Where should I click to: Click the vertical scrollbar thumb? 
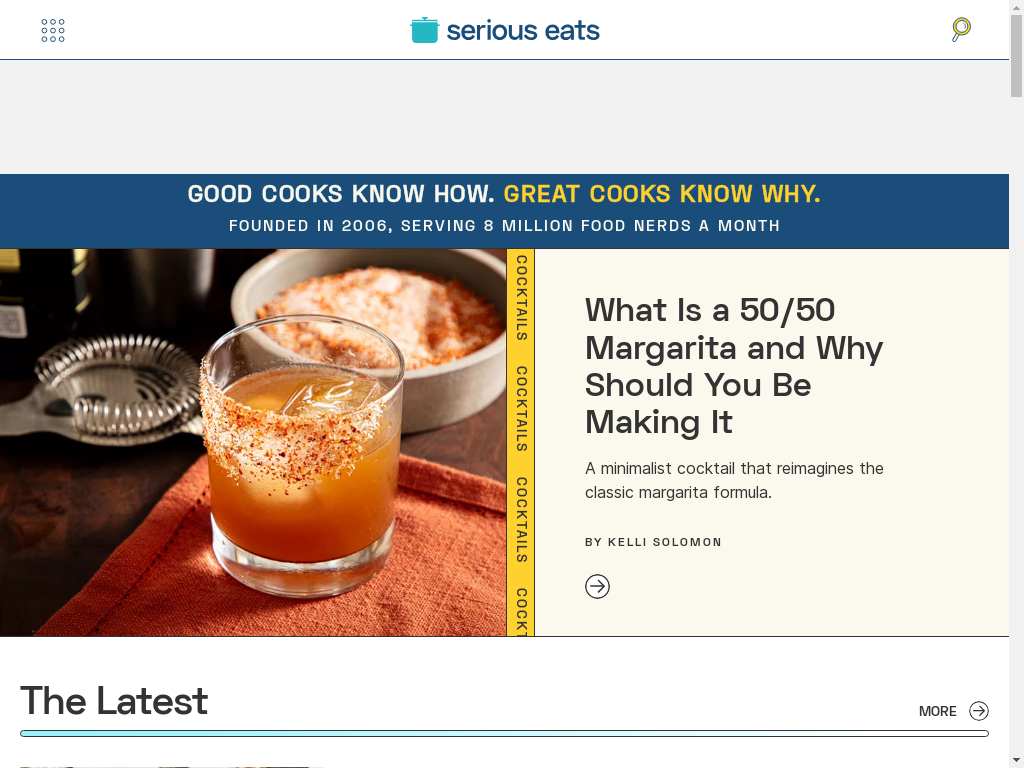1016,55
